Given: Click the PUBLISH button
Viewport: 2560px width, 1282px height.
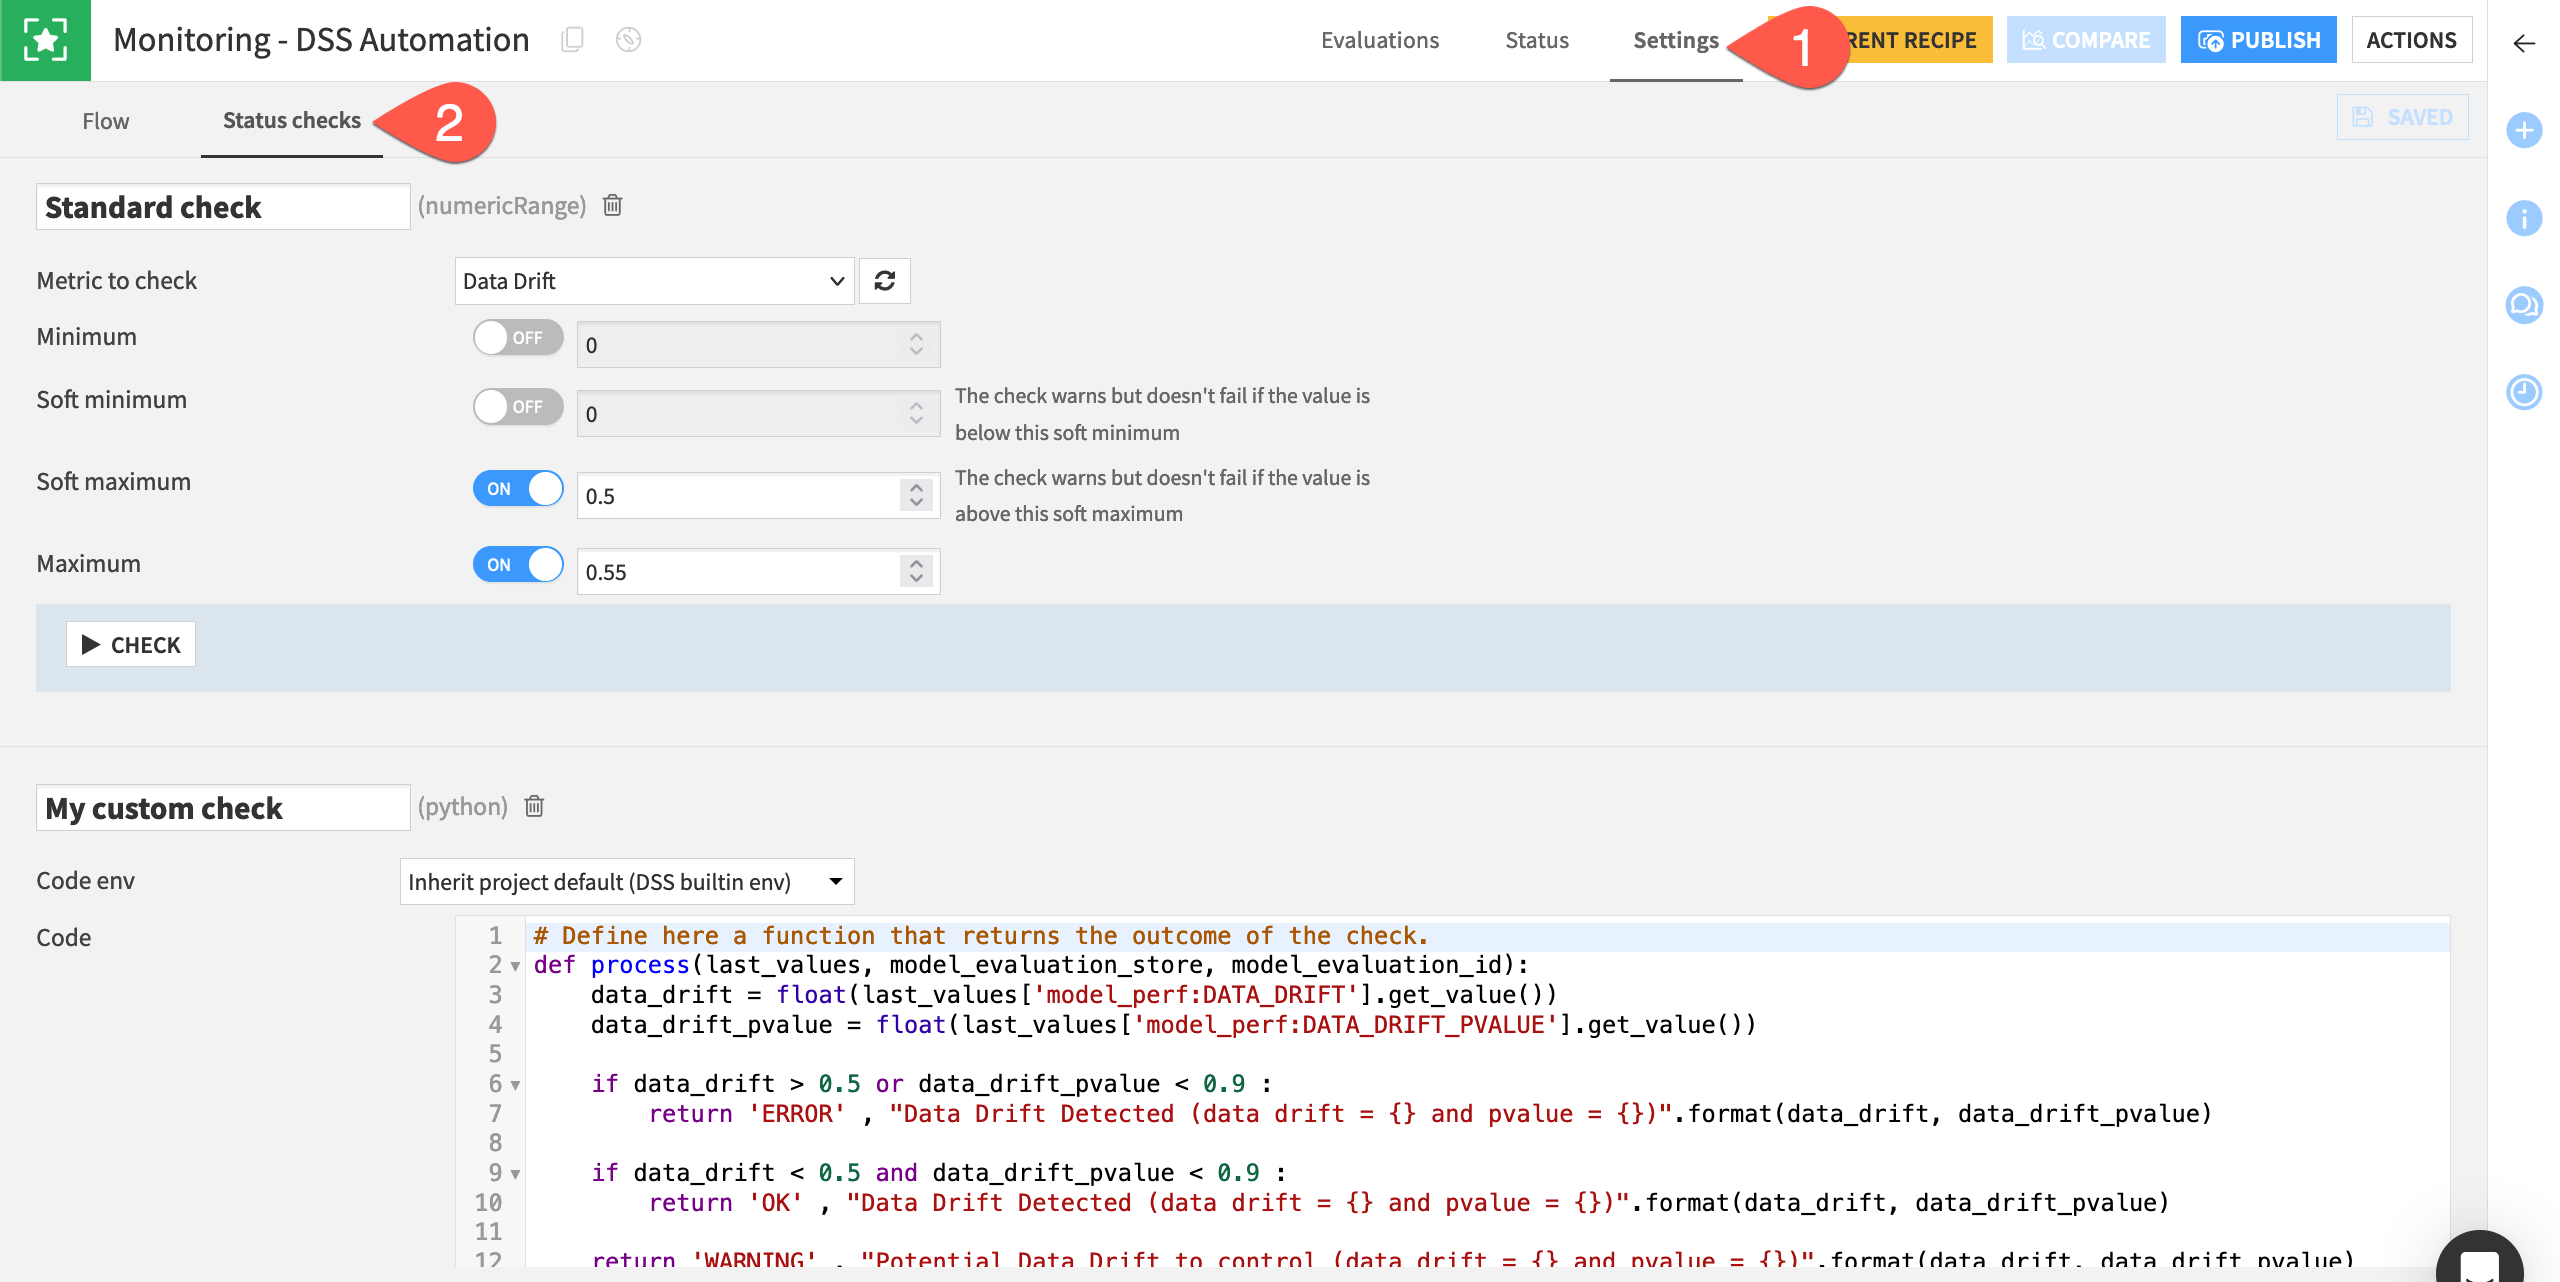Looking at the screenshot, I should click(x=2258, y=40).
